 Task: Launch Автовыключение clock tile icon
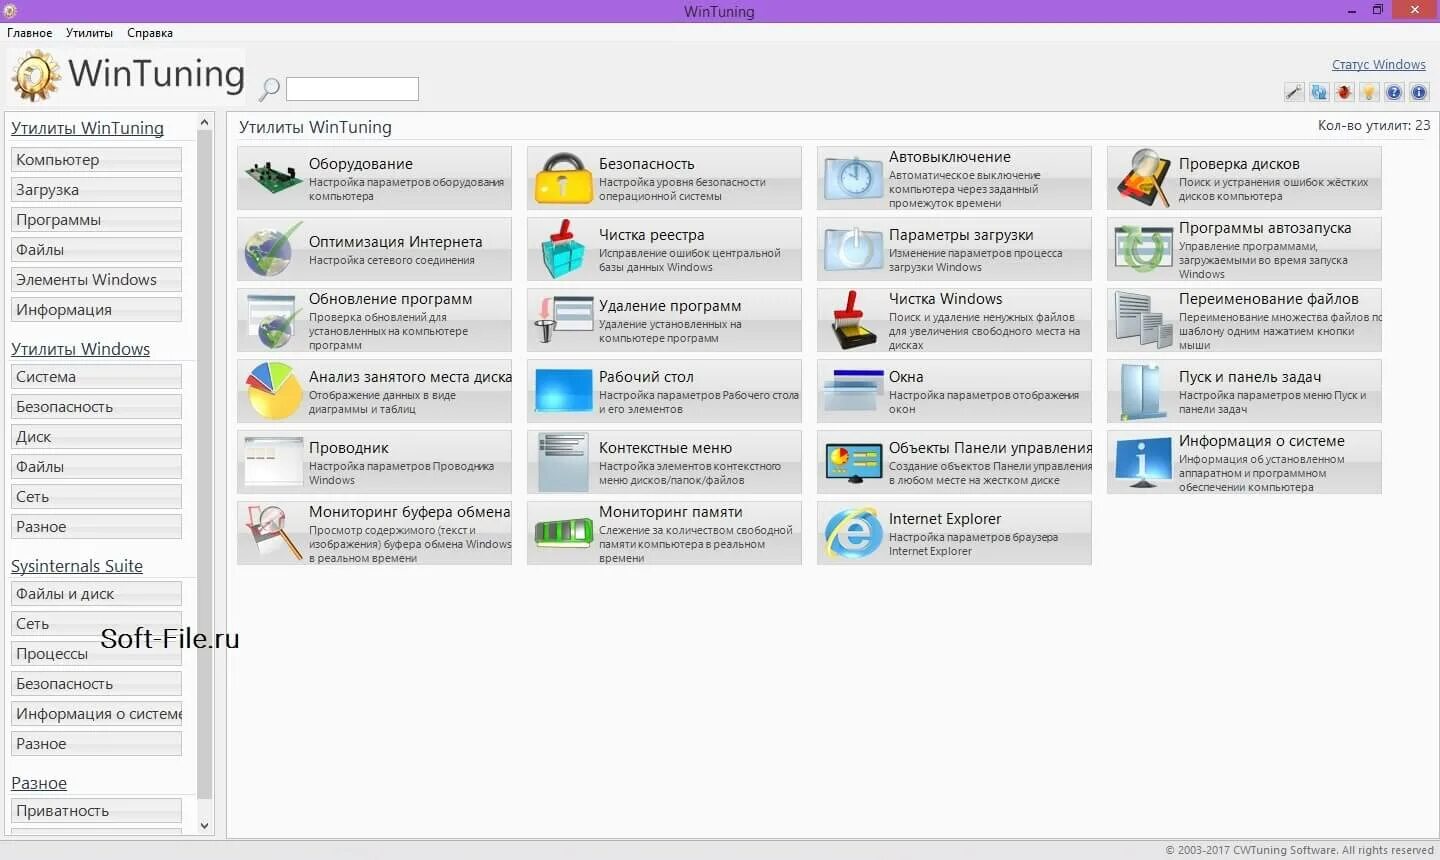(x=853, y=178)
